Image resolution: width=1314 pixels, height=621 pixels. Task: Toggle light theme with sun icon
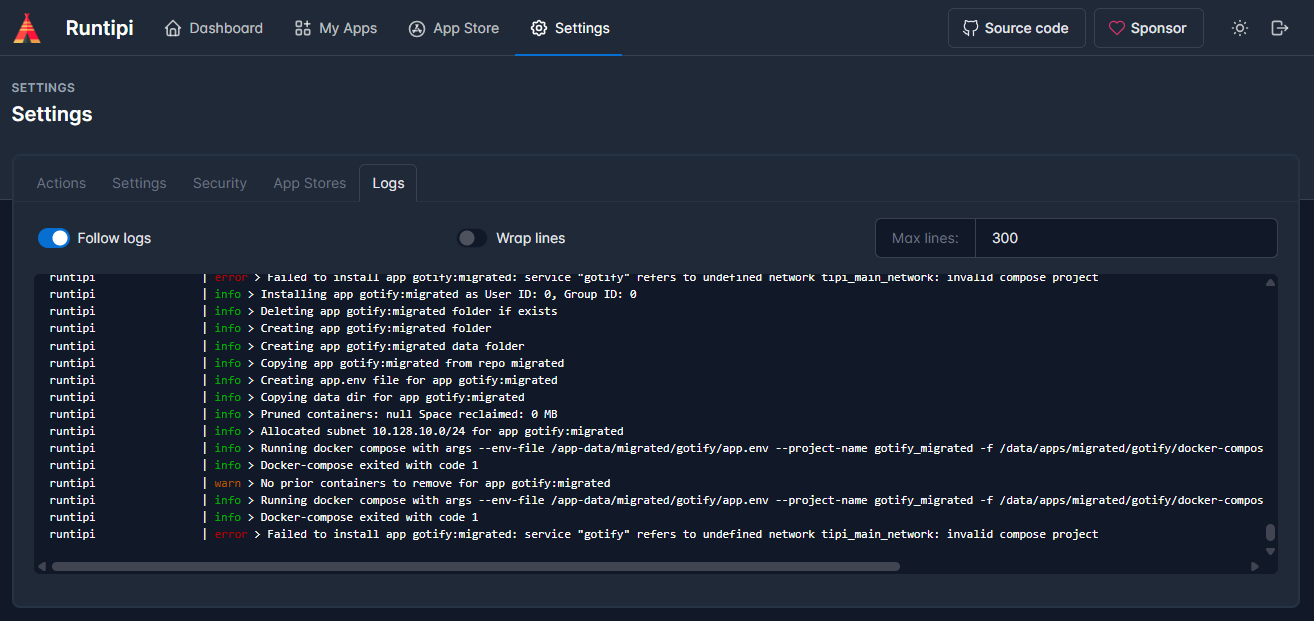click(1240, 28)
